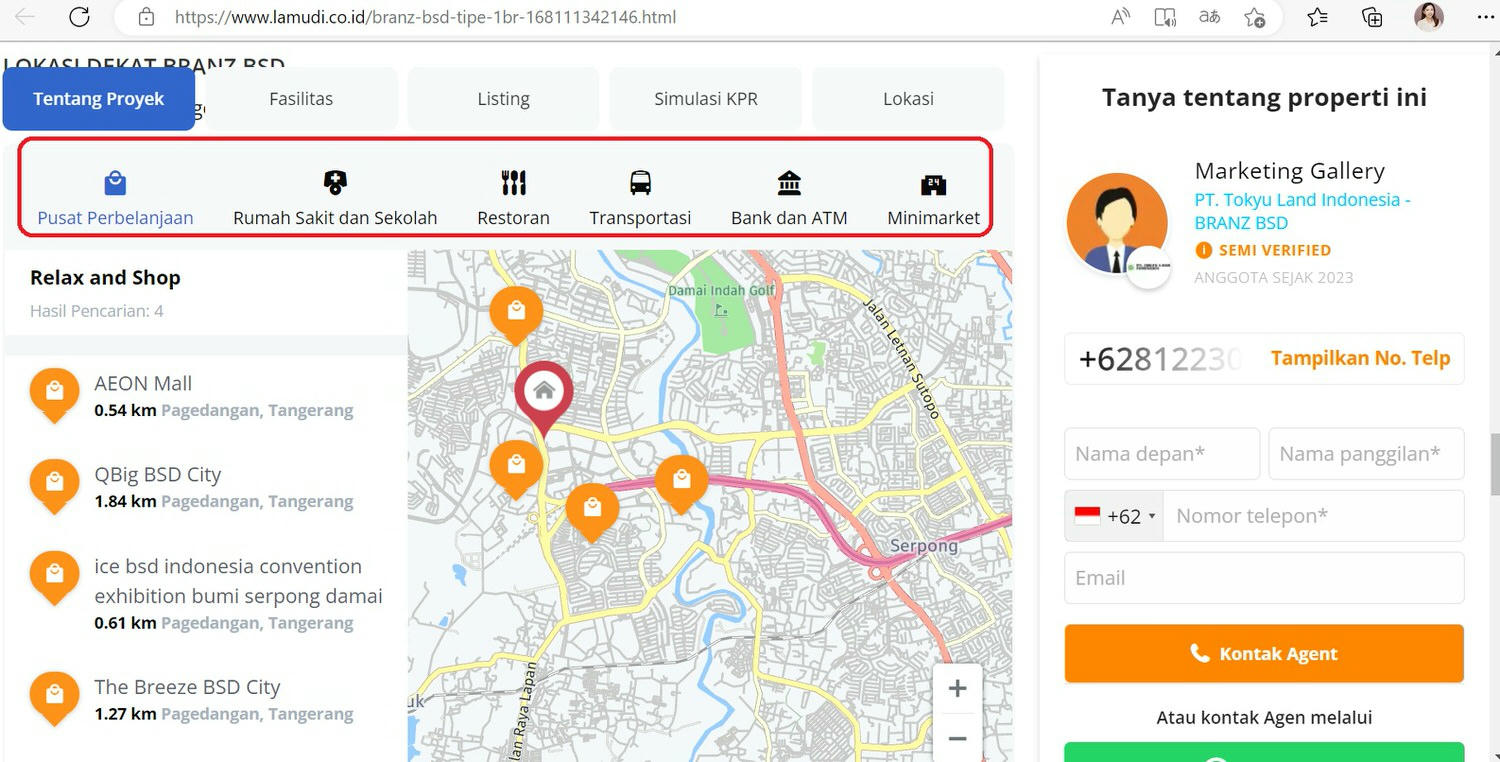
Task: Click the SEMI VERIFIED badge
Action: coord(1263,250)
